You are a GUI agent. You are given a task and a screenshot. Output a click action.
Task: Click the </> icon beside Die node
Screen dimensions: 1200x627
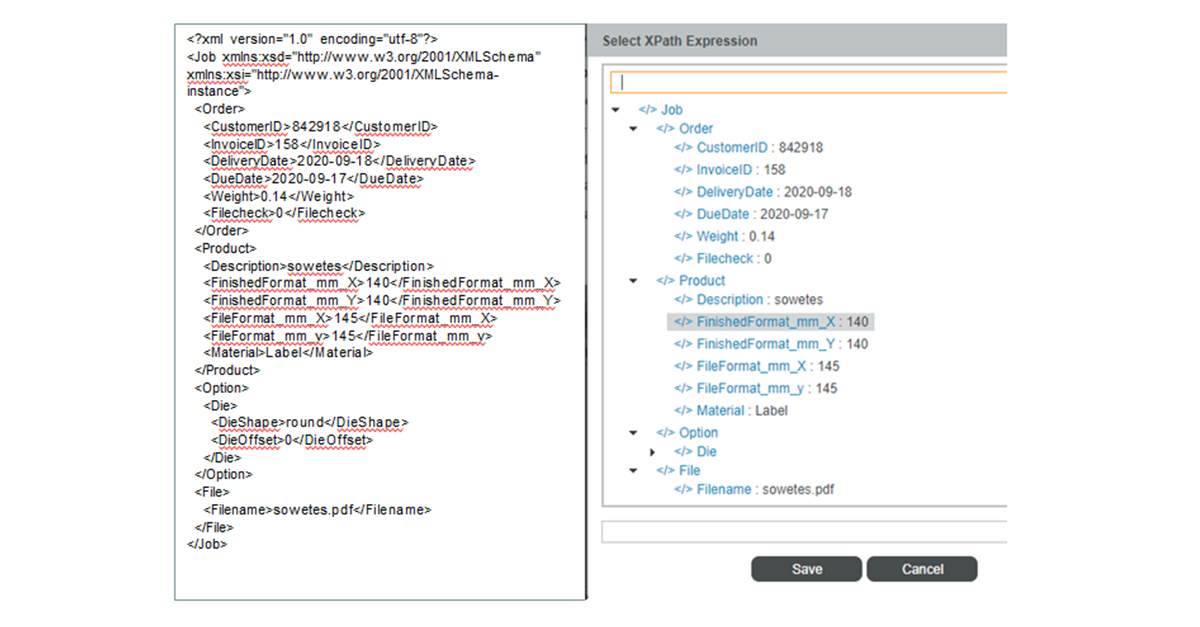[685, 451]
